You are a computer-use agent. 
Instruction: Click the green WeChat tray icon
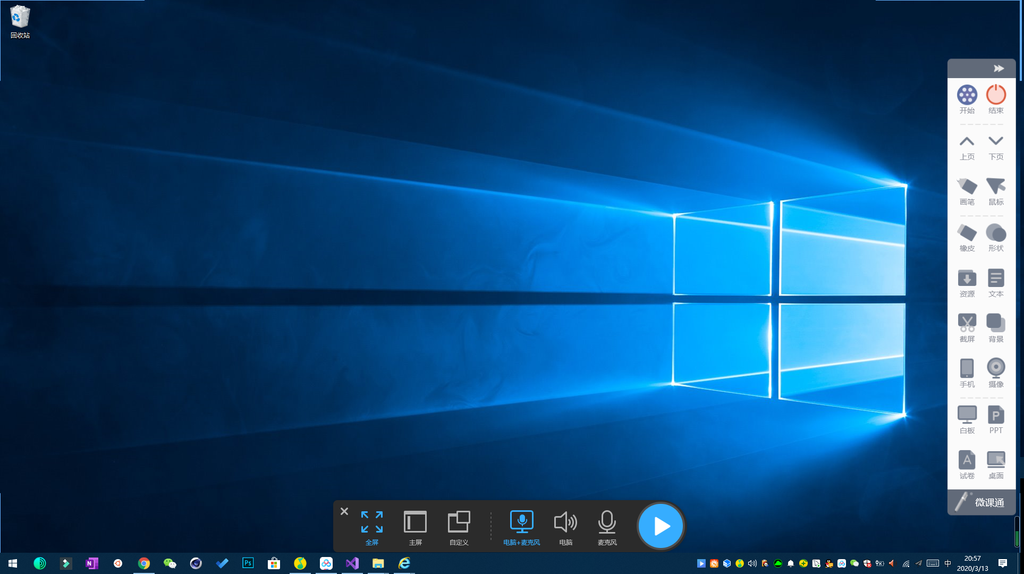(854, 564)
